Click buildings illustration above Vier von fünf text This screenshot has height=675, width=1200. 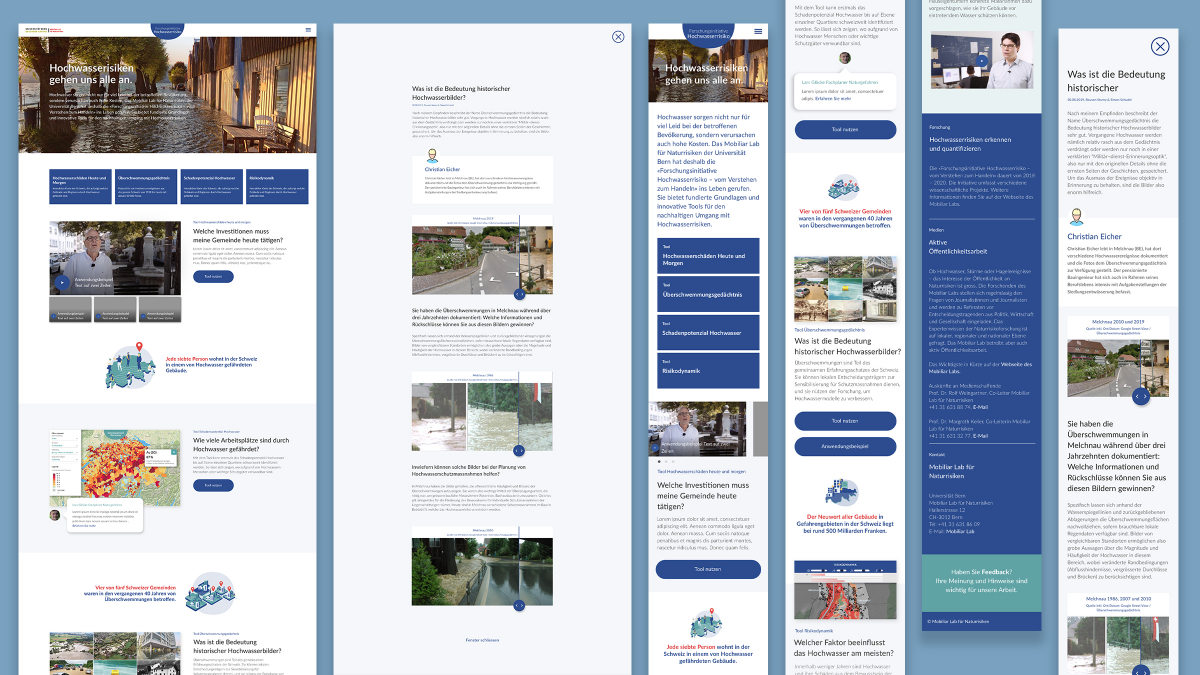845,185
